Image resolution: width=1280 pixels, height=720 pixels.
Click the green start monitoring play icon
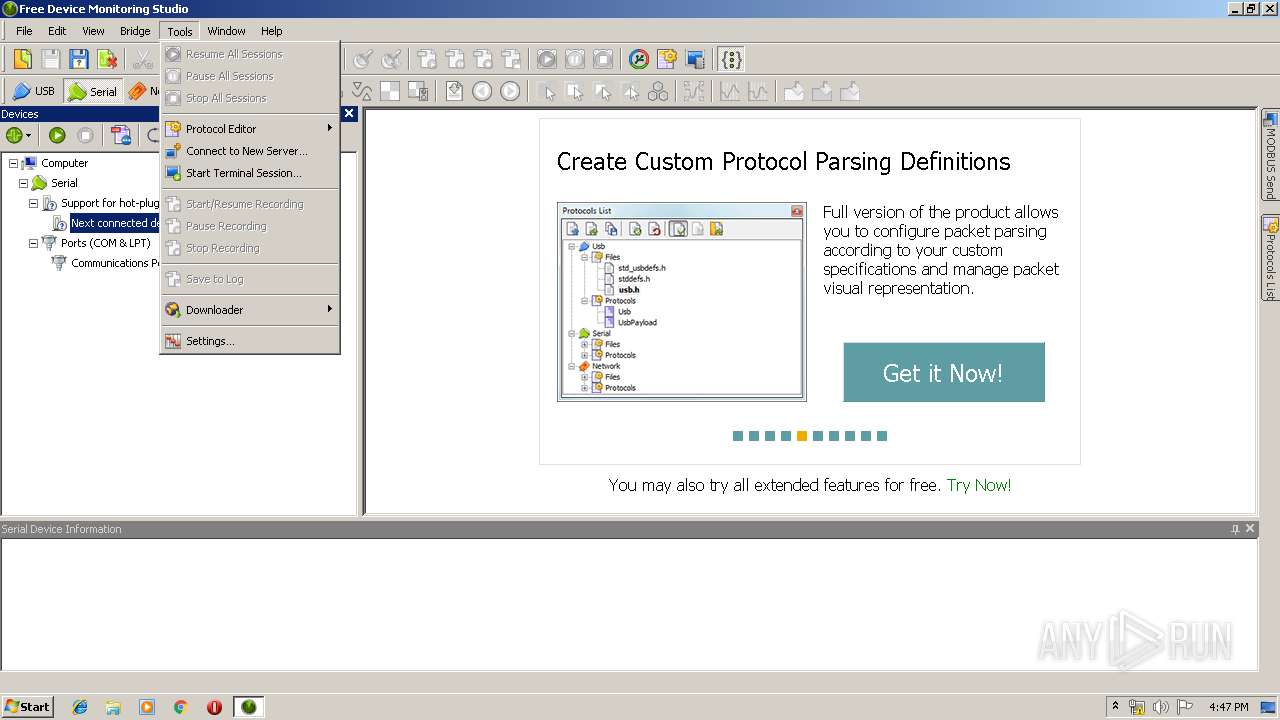click(x=57, y=135)
